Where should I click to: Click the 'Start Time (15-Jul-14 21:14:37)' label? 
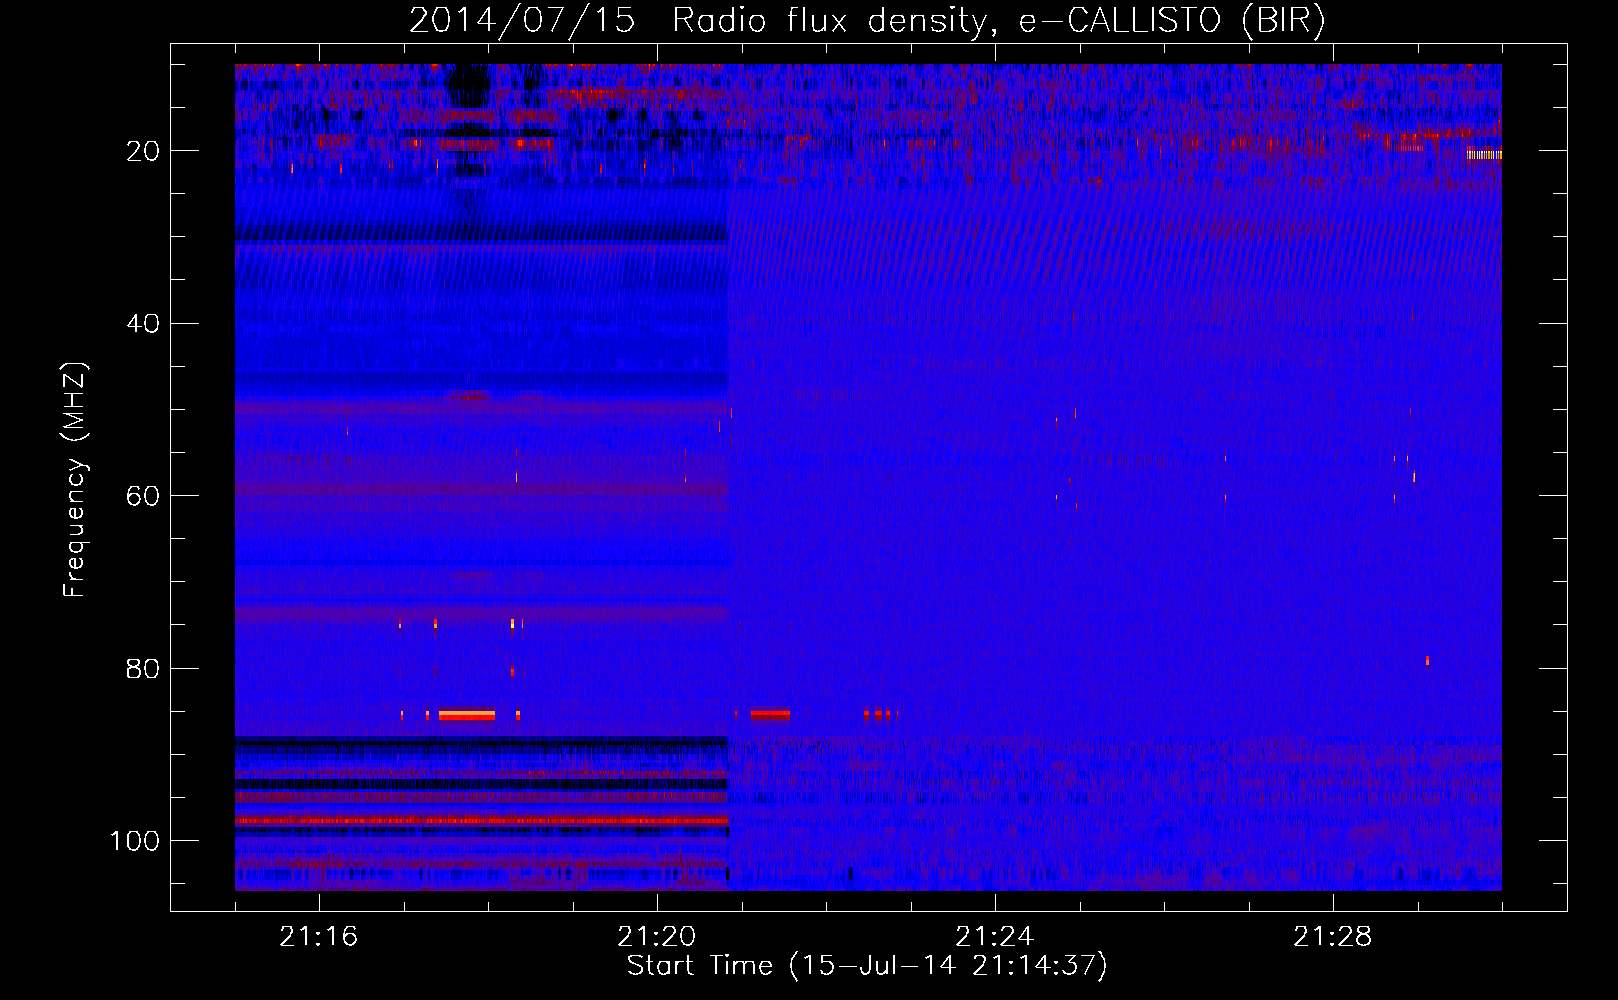(867, 966)
